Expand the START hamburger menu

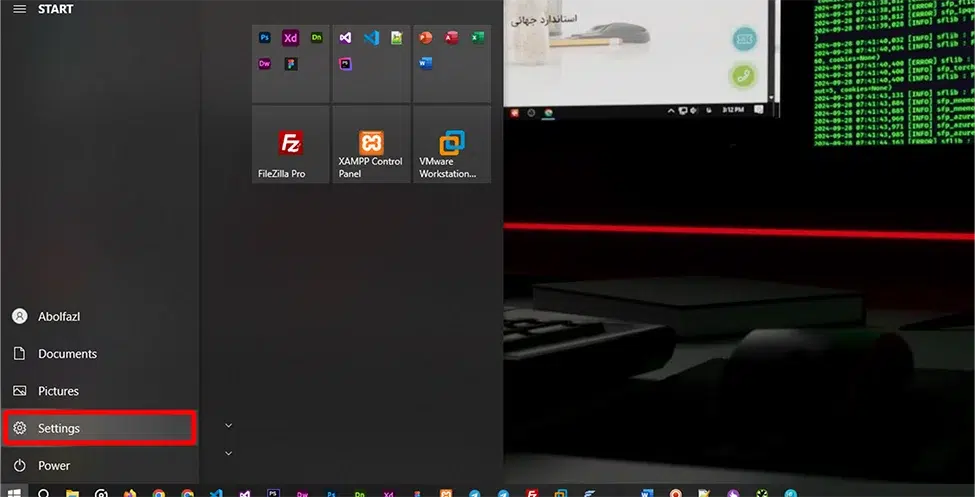[x=19, y=9]
